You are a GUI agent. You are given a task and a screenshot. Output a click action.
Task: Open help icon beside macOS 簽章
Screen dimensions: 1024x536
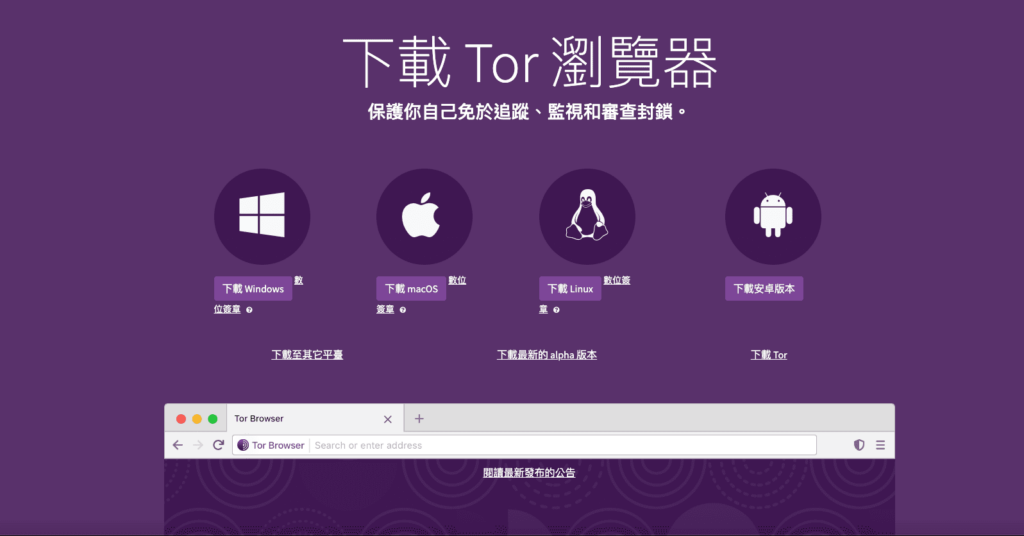point(403,310)
